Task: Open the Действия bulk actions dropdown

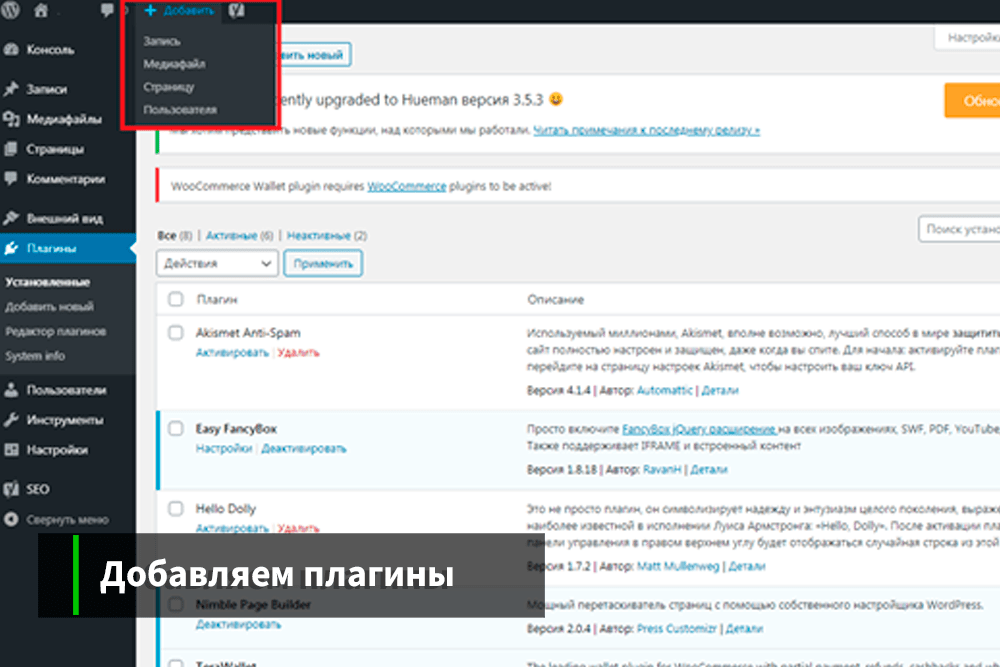Action: (x=217, y=263)
